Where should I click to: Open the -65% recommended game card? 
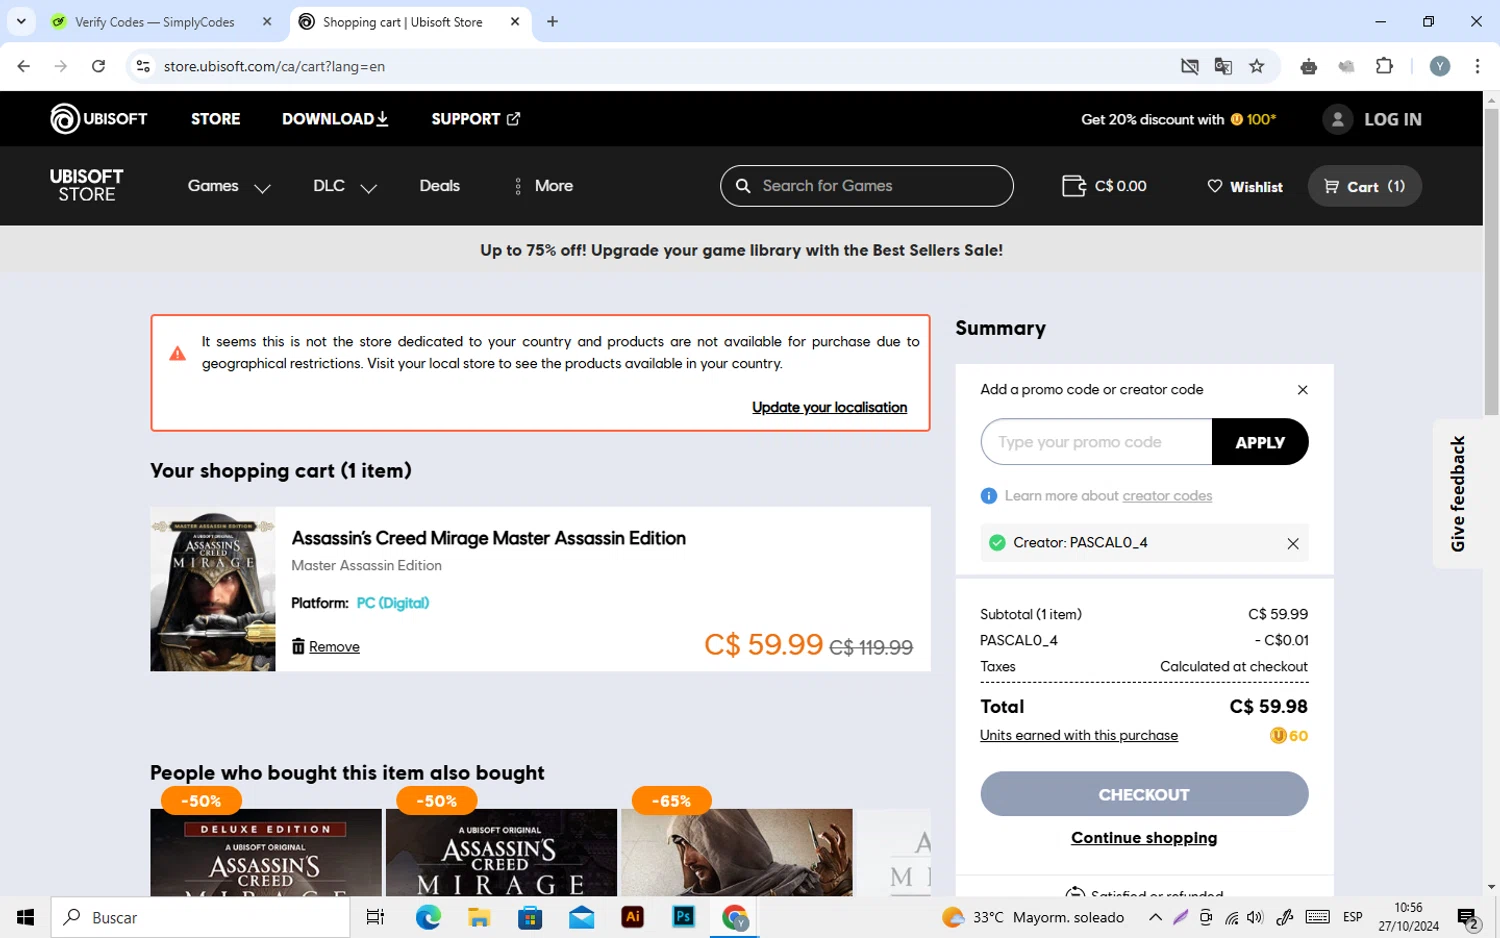click(737, 852)
